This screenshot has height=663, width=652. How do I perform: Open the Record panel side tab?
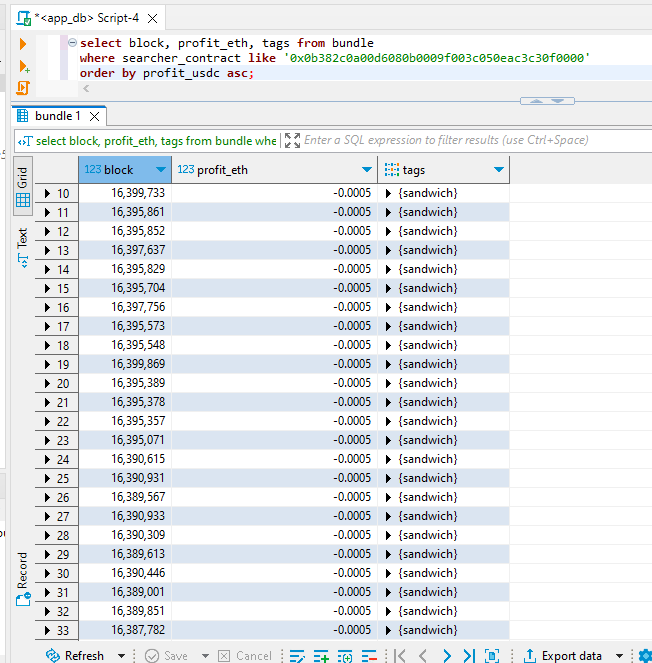[x=23, y=578]
